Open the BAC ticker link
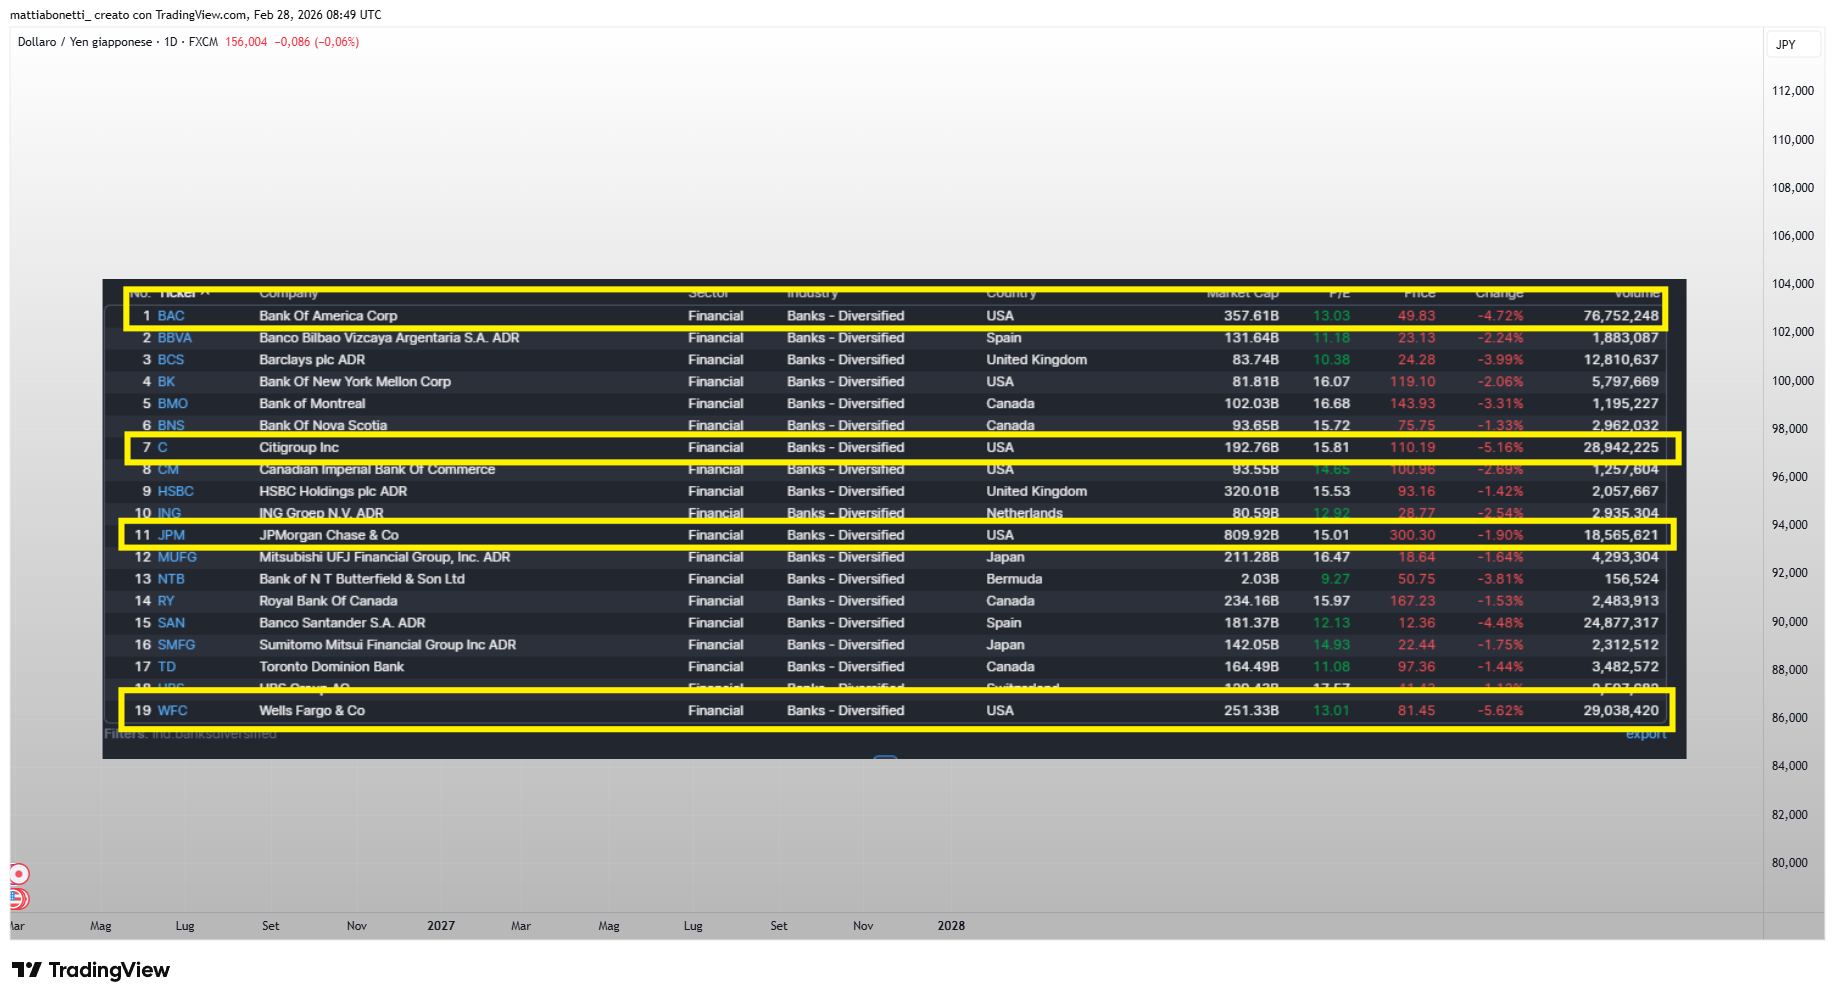This screenshot has width=1835, height=1000. [171, 316]
